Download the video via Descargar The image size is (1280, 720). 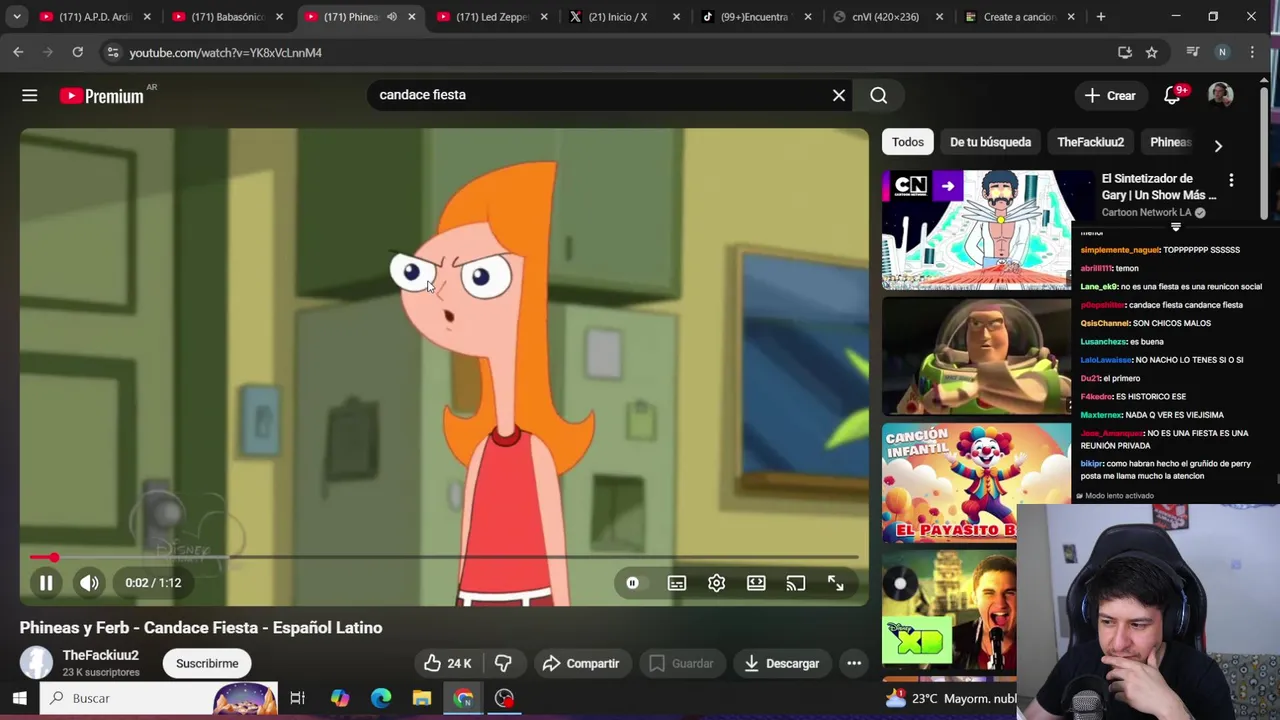(781, 663)
